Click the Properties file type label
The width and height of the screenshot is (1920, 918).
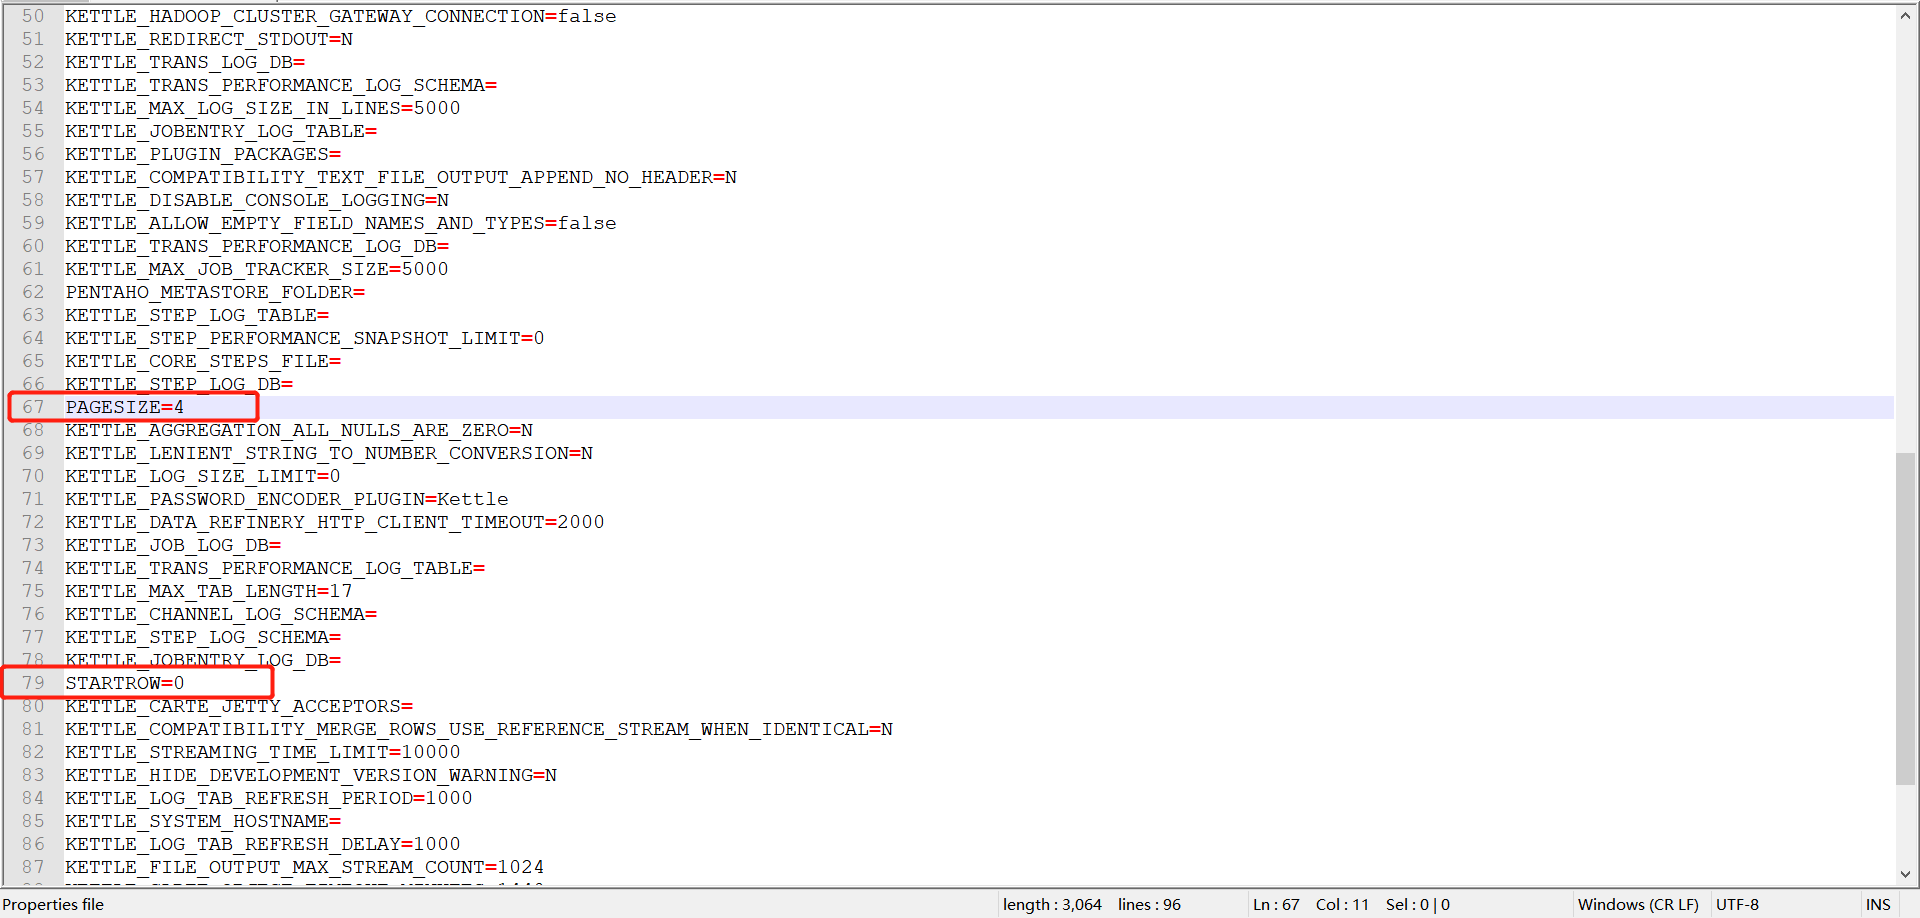[54, 904]
